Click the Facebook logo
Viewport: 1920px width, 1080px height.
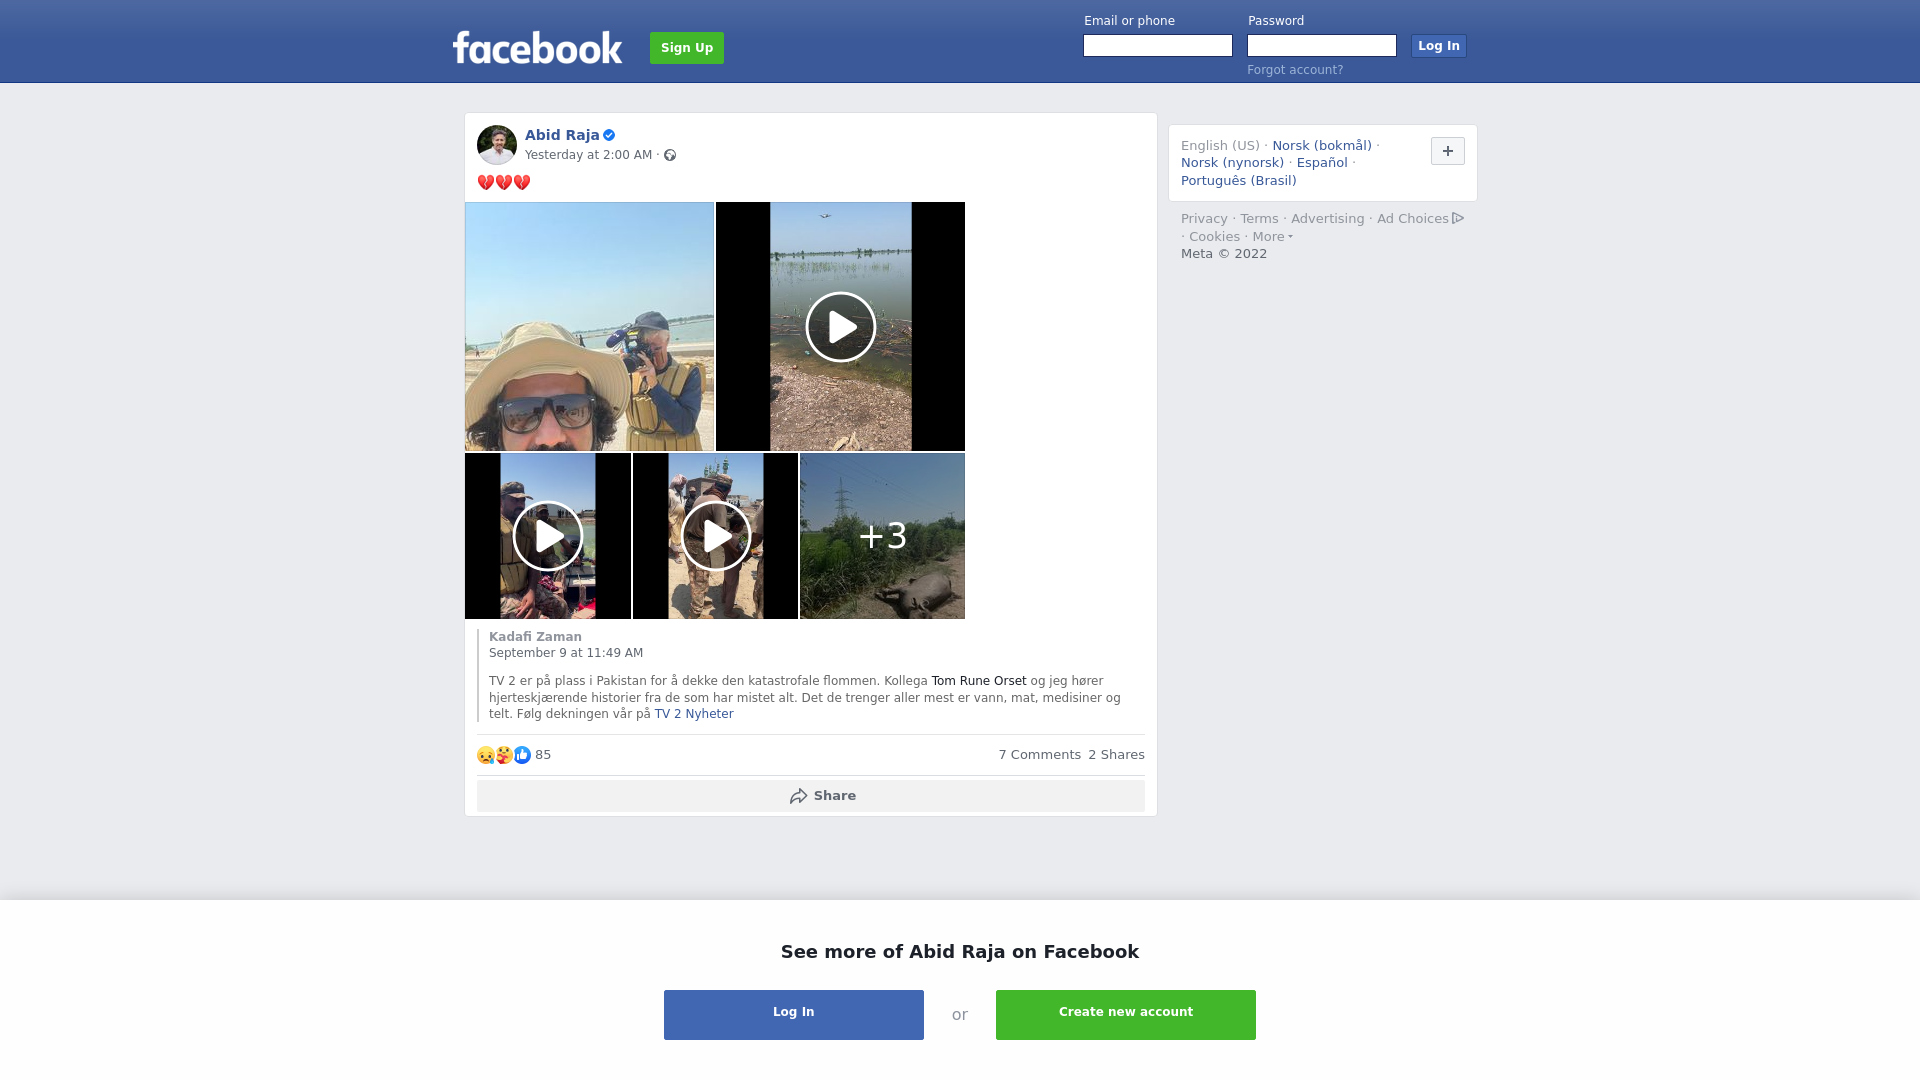[537, 47]
